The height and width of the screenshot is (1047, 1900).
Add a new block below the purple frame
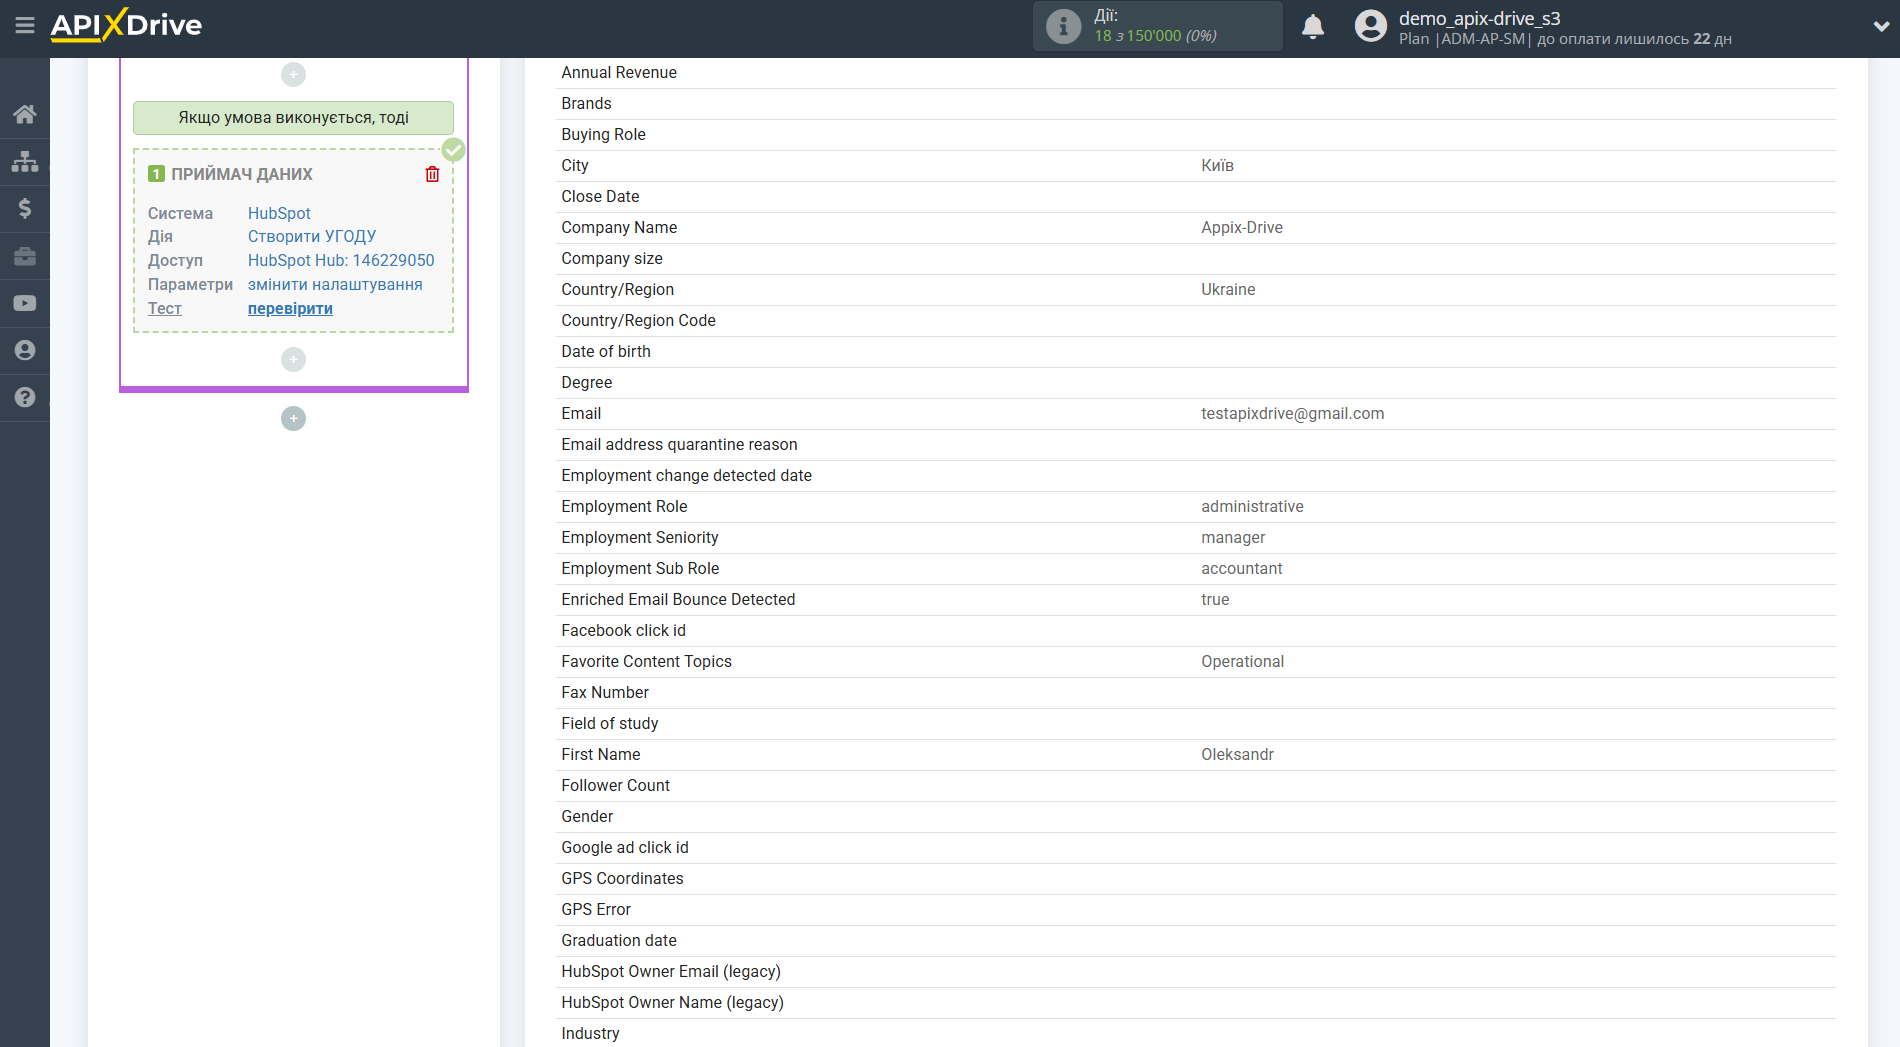[x=293, y=418]
